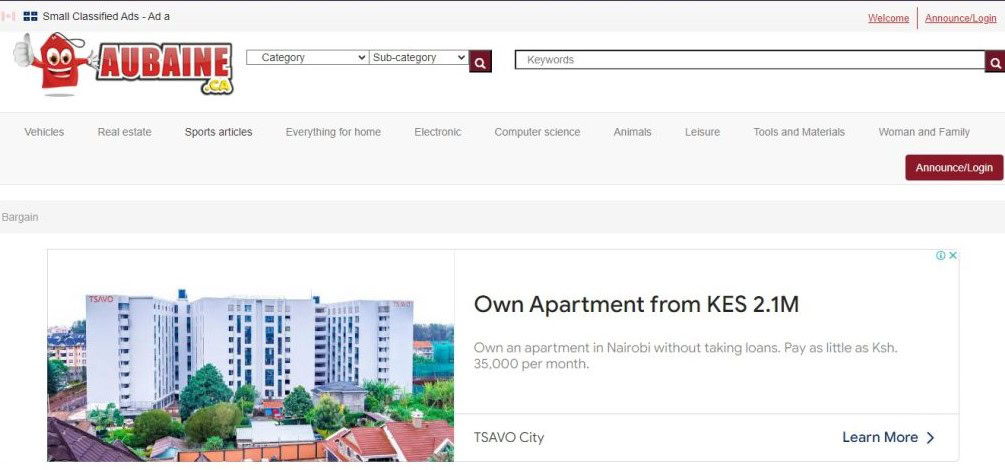Click the keyword search magnifier icon
Image resolution: width=1005 pixels, height=470 pixels.
pos(995,62)
